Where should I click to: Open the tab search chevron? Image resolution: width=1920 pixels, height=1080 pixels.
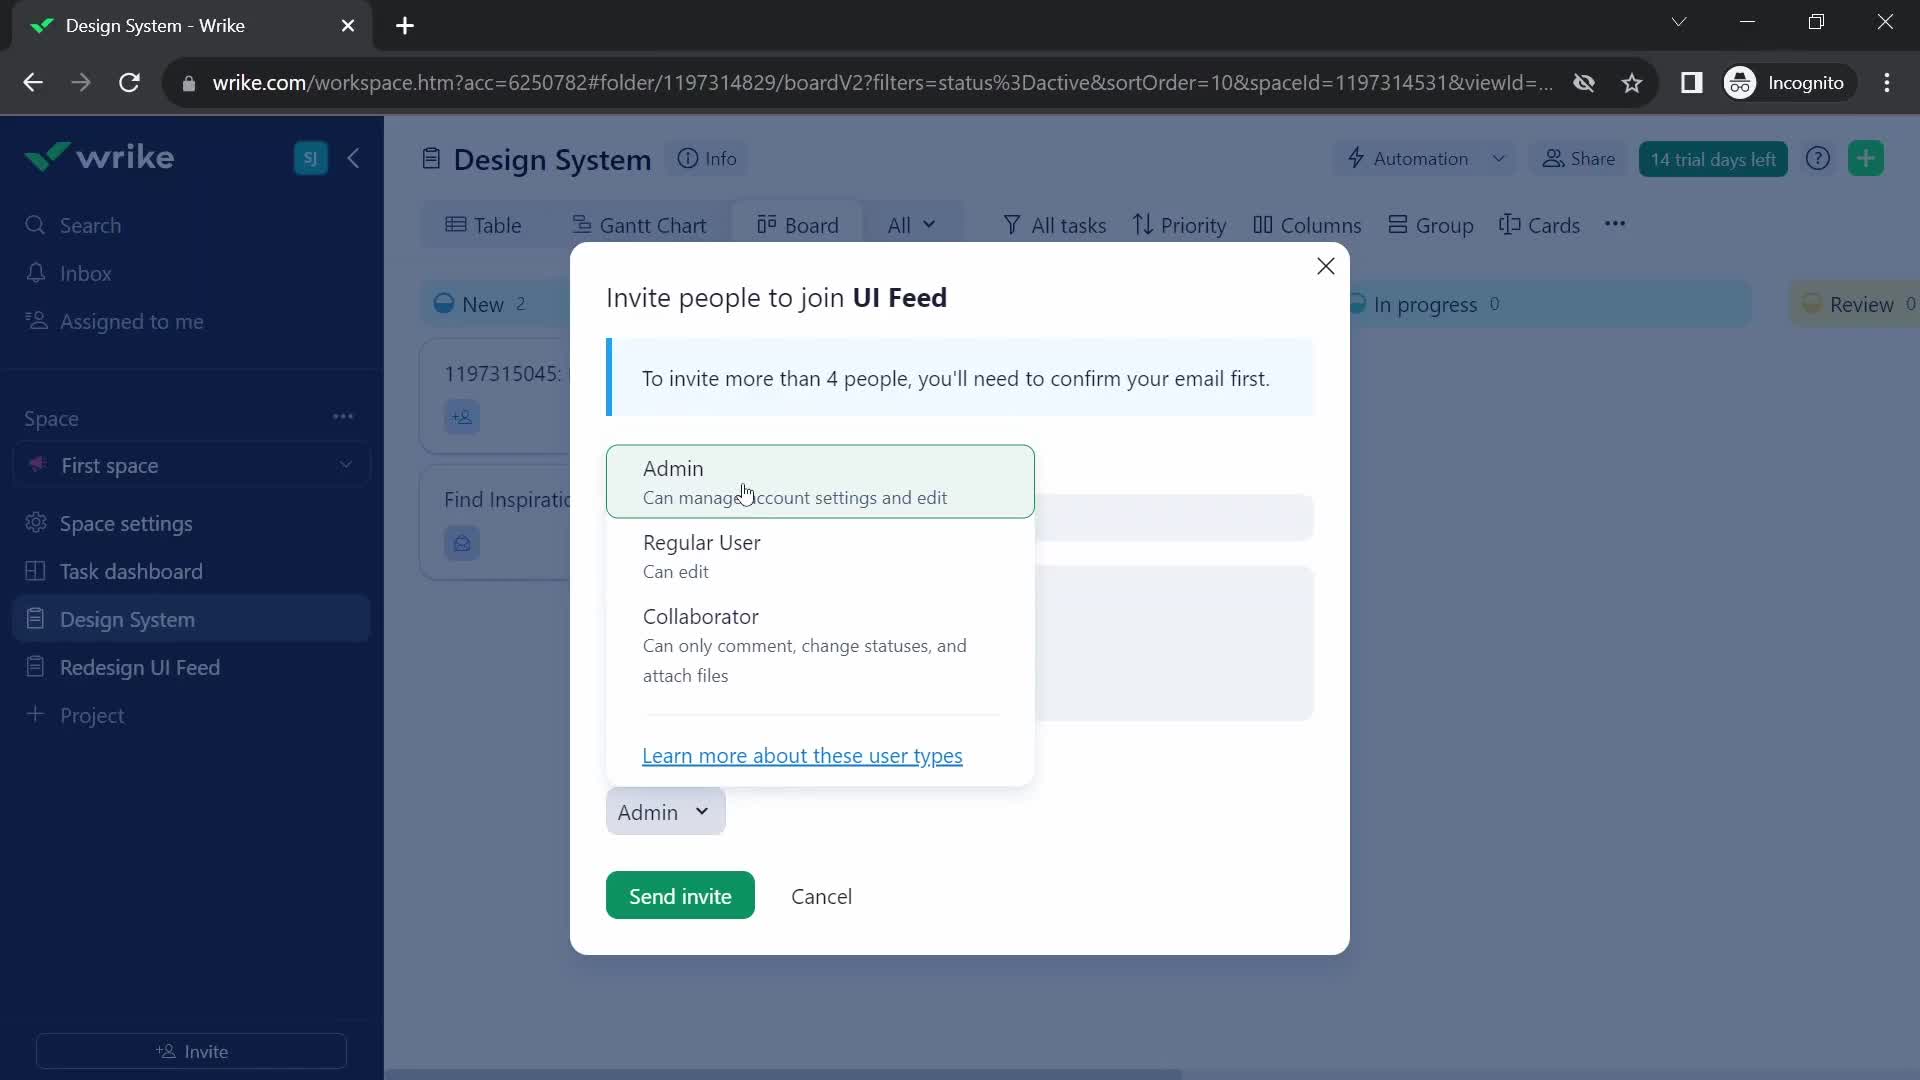[x=1679, y=22]
